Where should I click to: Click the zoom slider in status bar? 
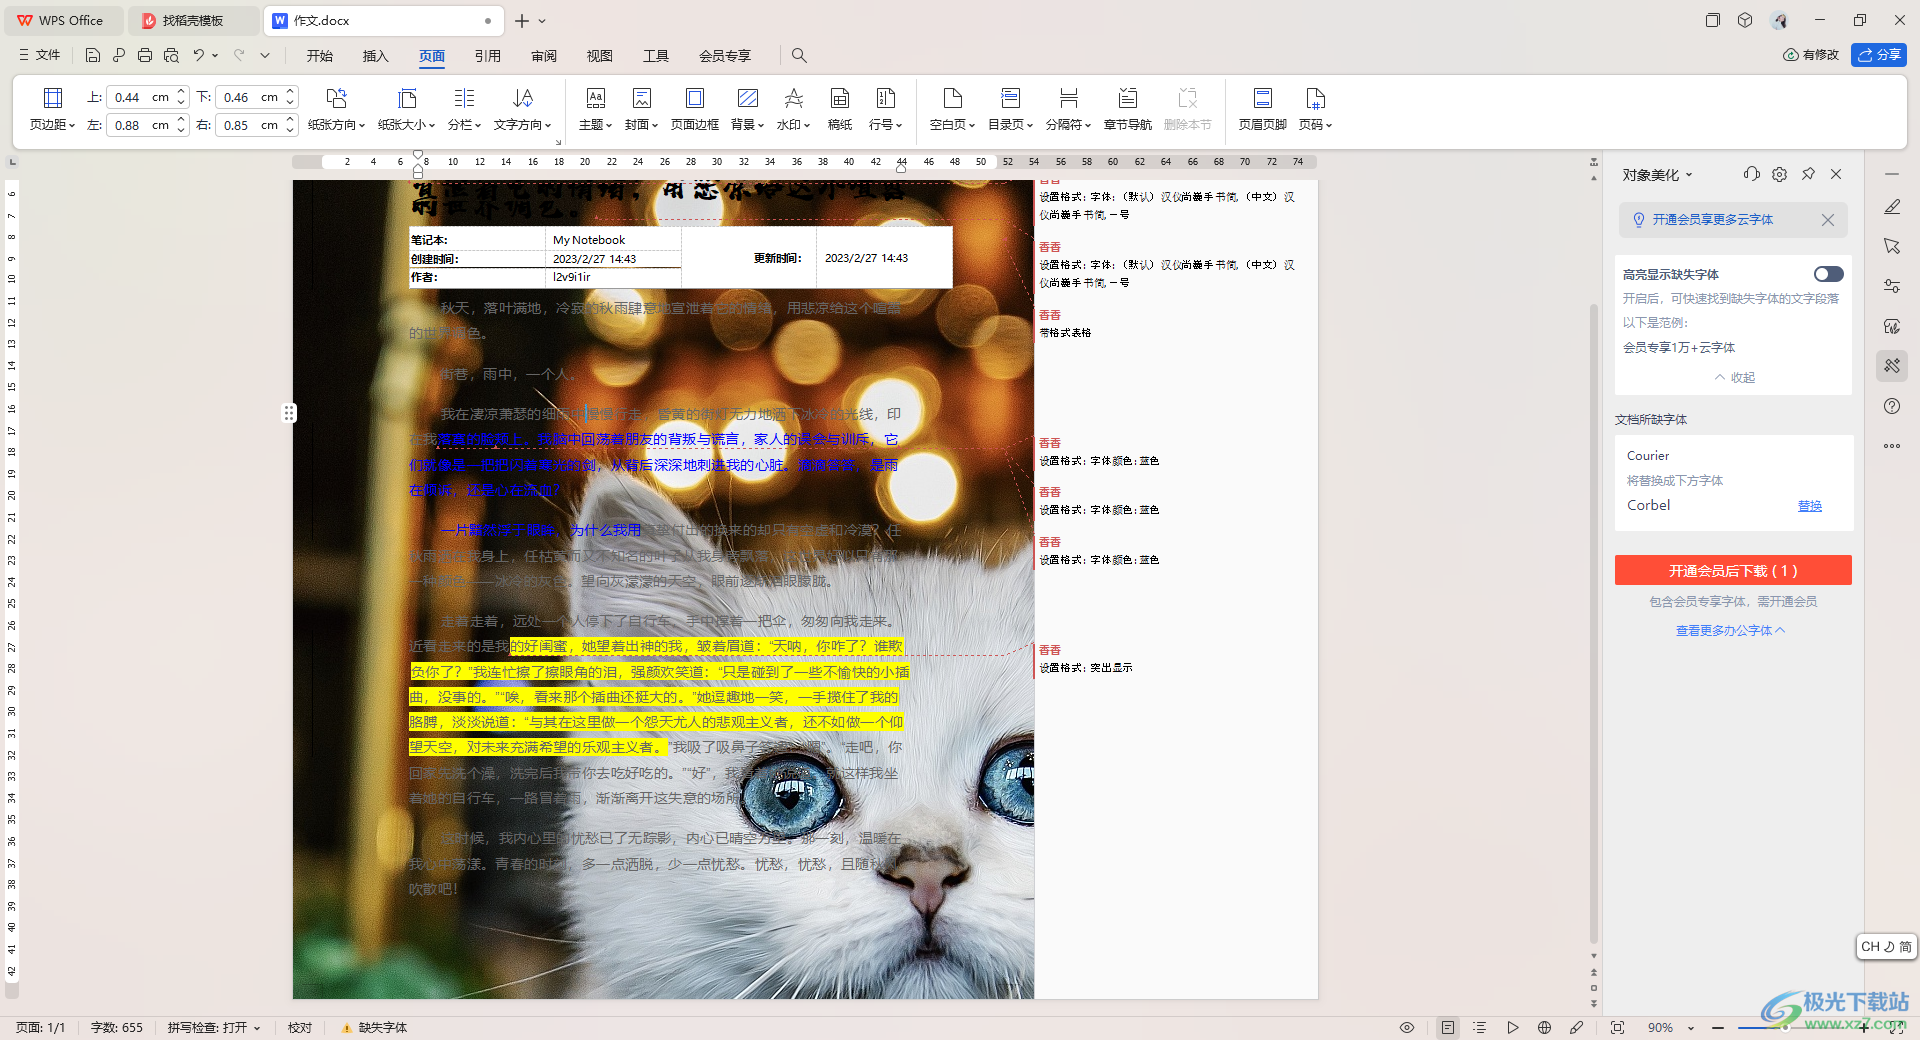click(x=1791, y=1027)
